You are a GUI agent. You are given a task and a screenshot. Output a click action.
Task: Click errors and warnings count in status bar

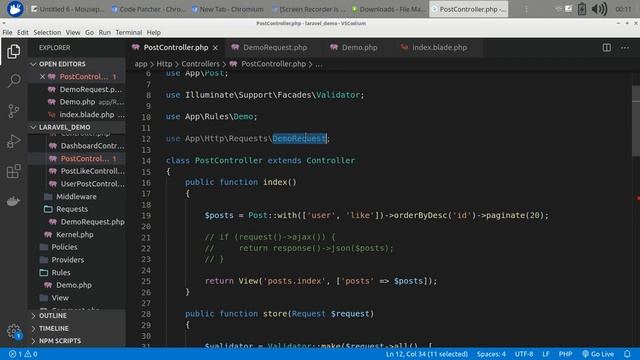23,354
